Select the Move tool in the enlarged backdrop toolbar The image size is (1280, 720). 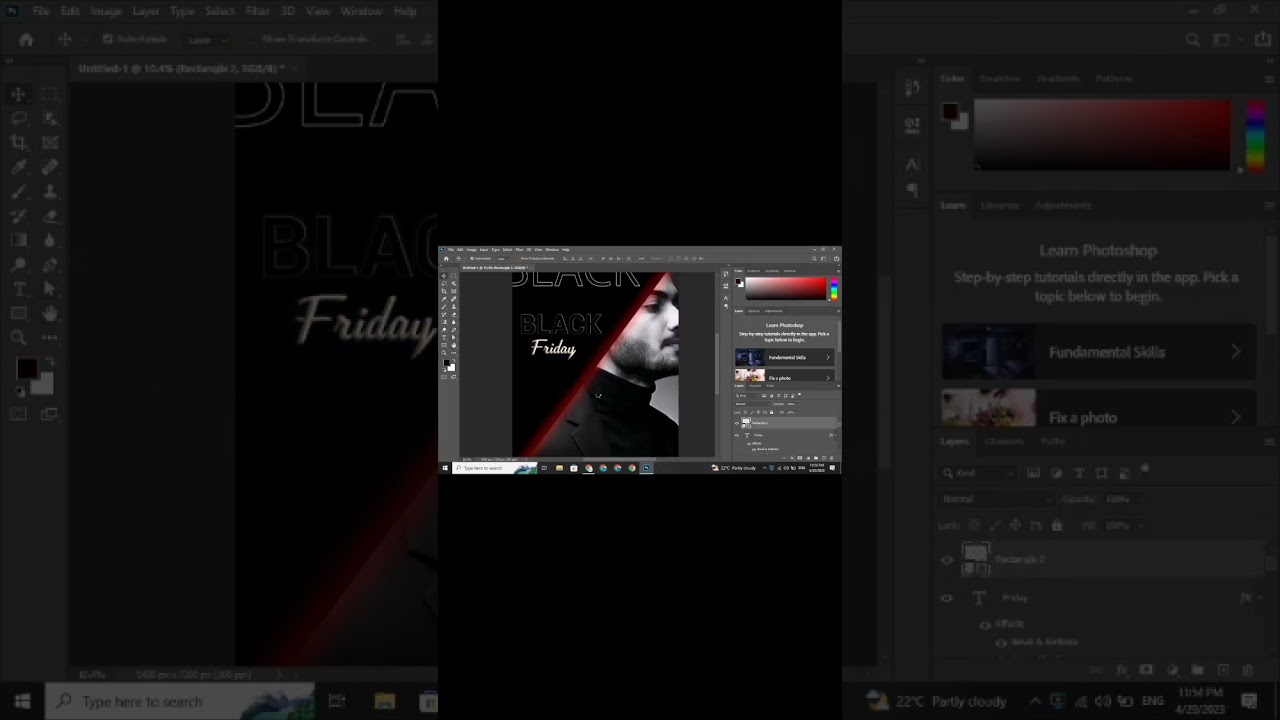tap(19, 94)
